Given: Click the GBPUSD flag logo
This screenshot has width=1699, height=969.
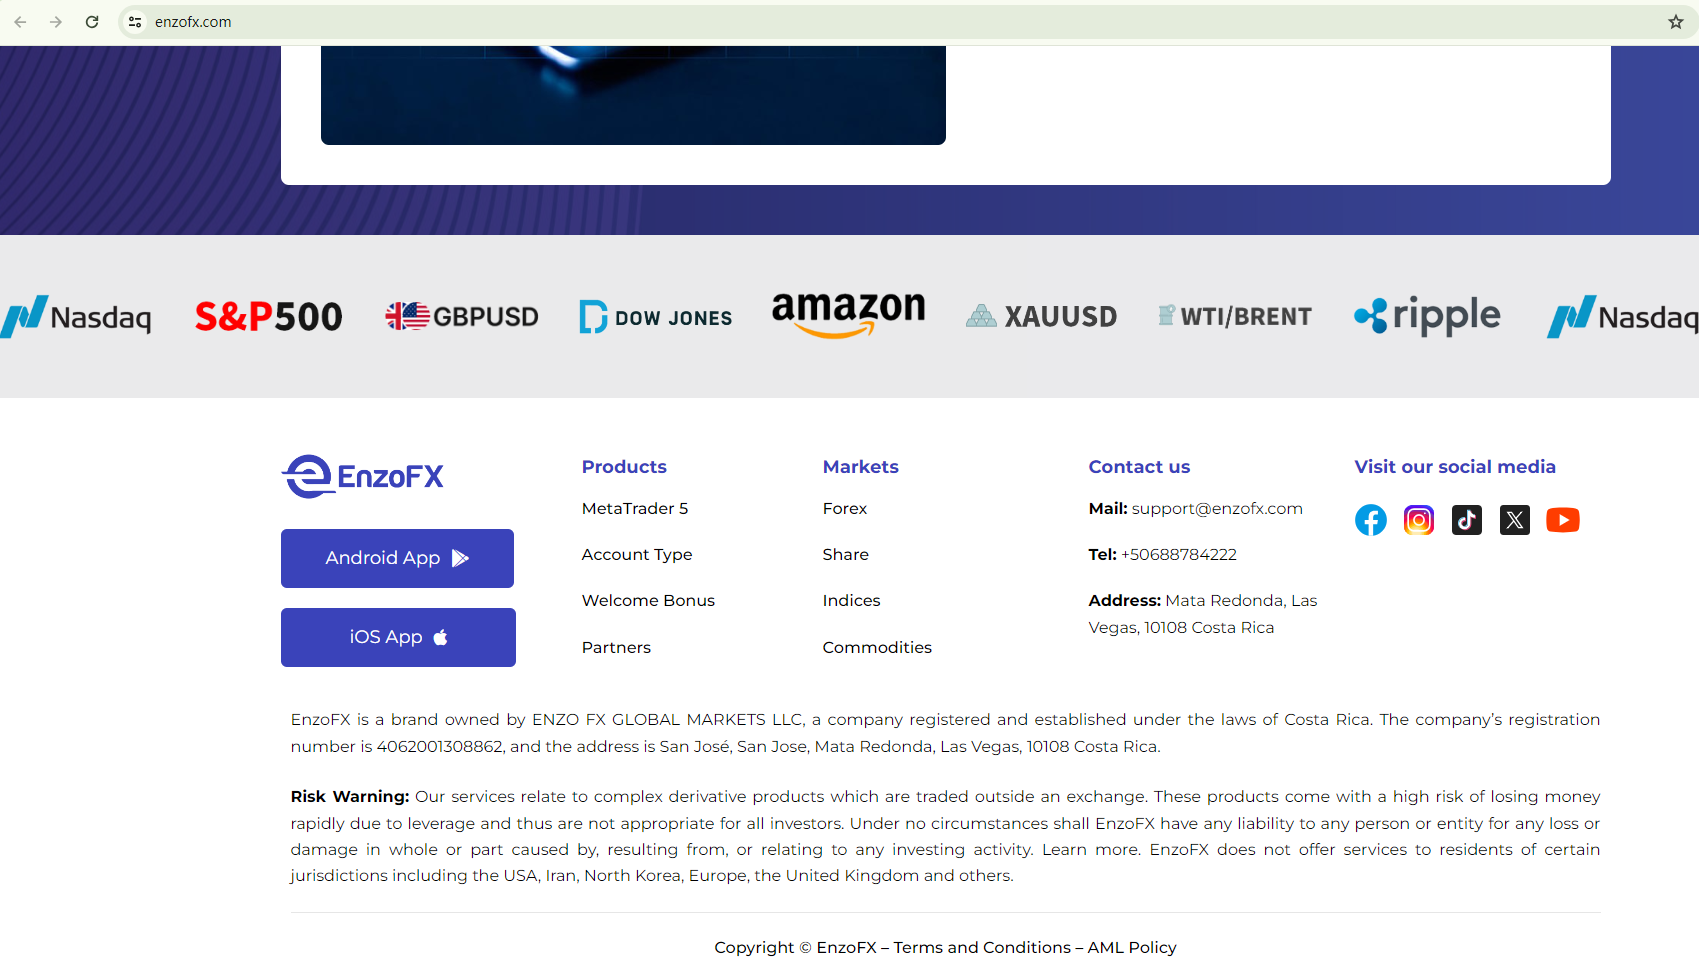Looking at the screenshot, I should [x=462, y=317].
